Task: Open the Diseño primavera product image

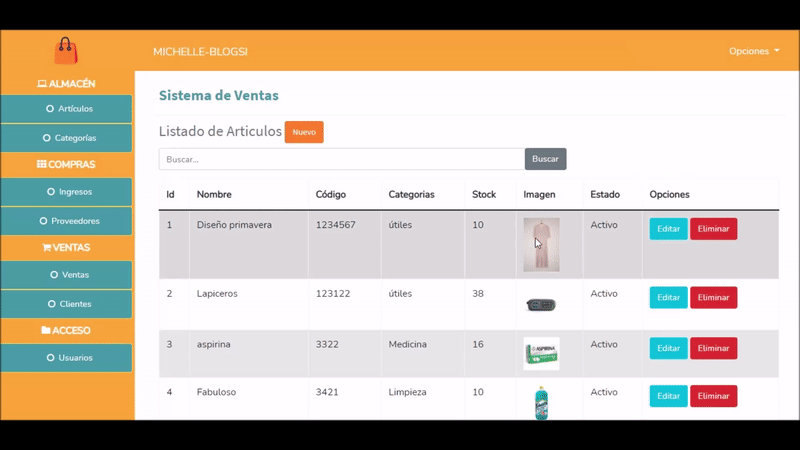Action: coord(541,245)
